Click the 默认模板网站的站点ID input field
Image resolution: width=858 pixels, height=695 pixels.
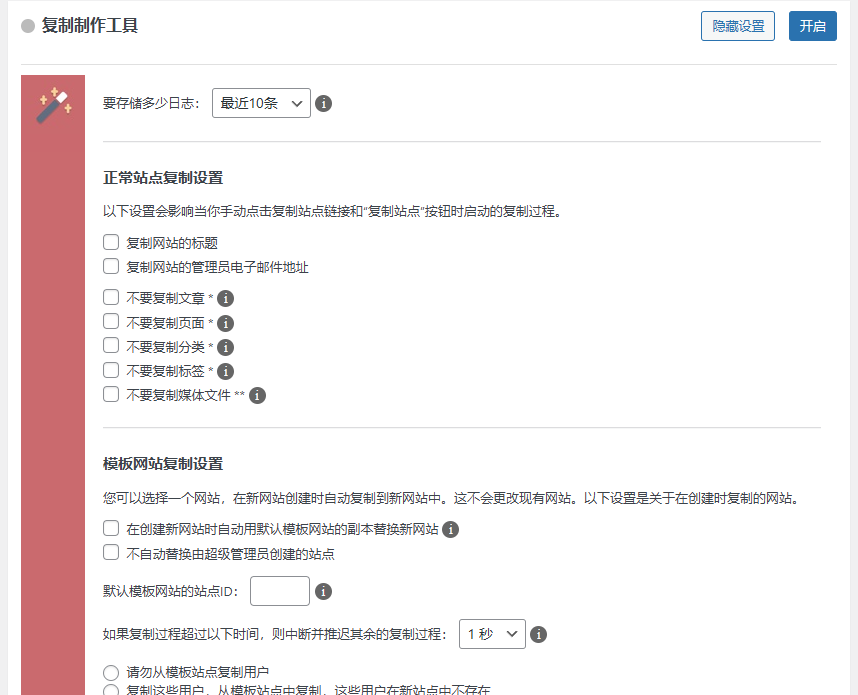pos(279,591)
